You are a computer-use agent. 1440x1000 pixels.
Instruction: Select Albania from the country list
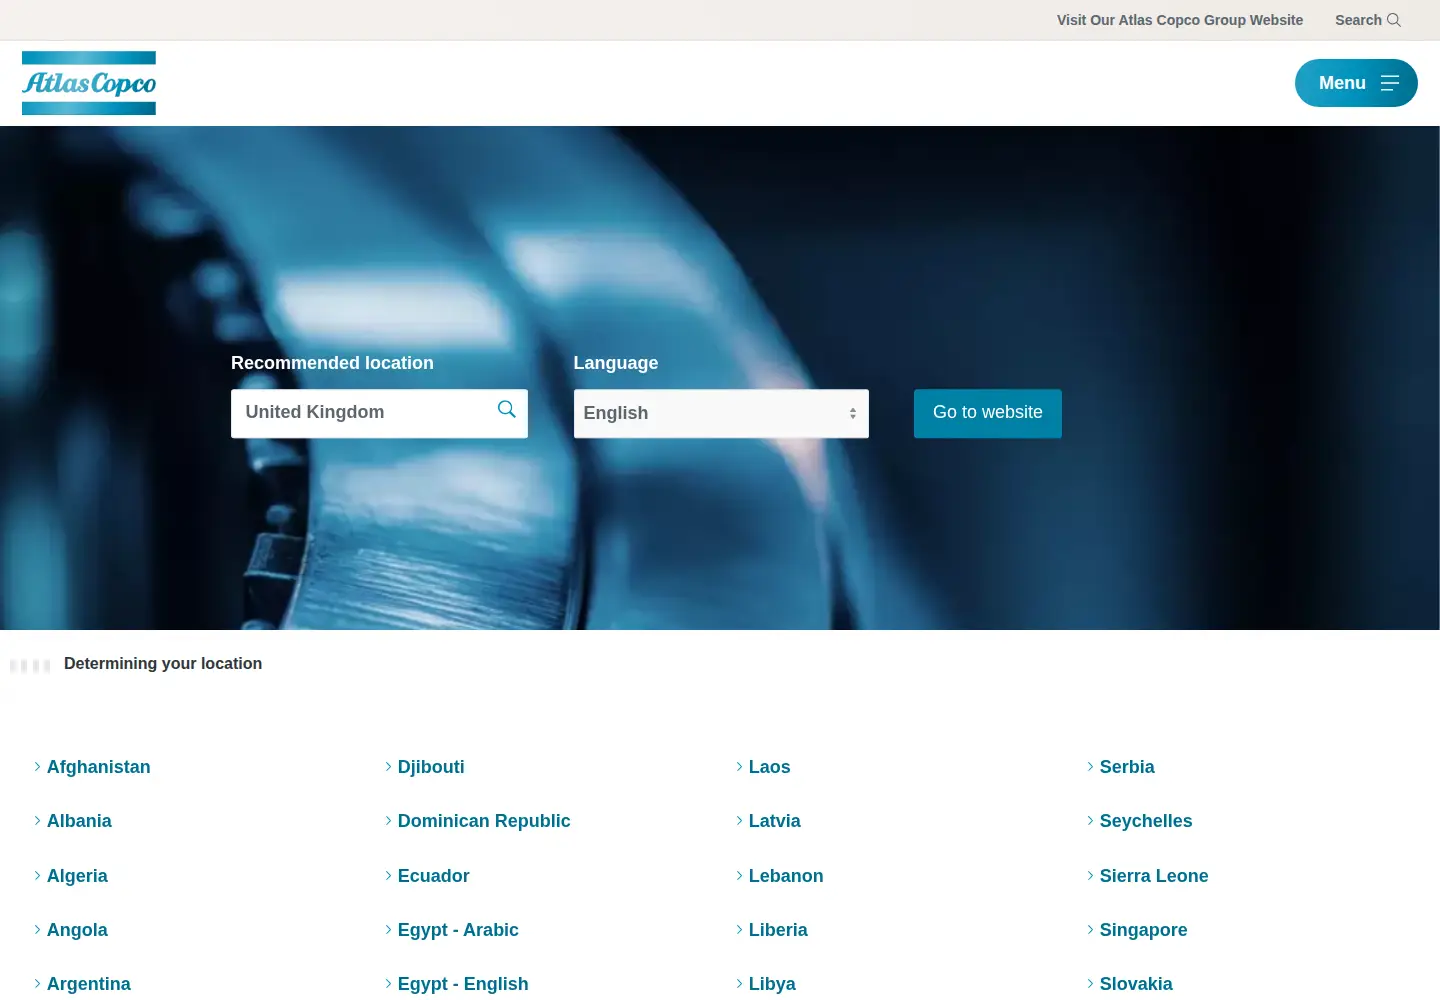(x=79, y=821)
